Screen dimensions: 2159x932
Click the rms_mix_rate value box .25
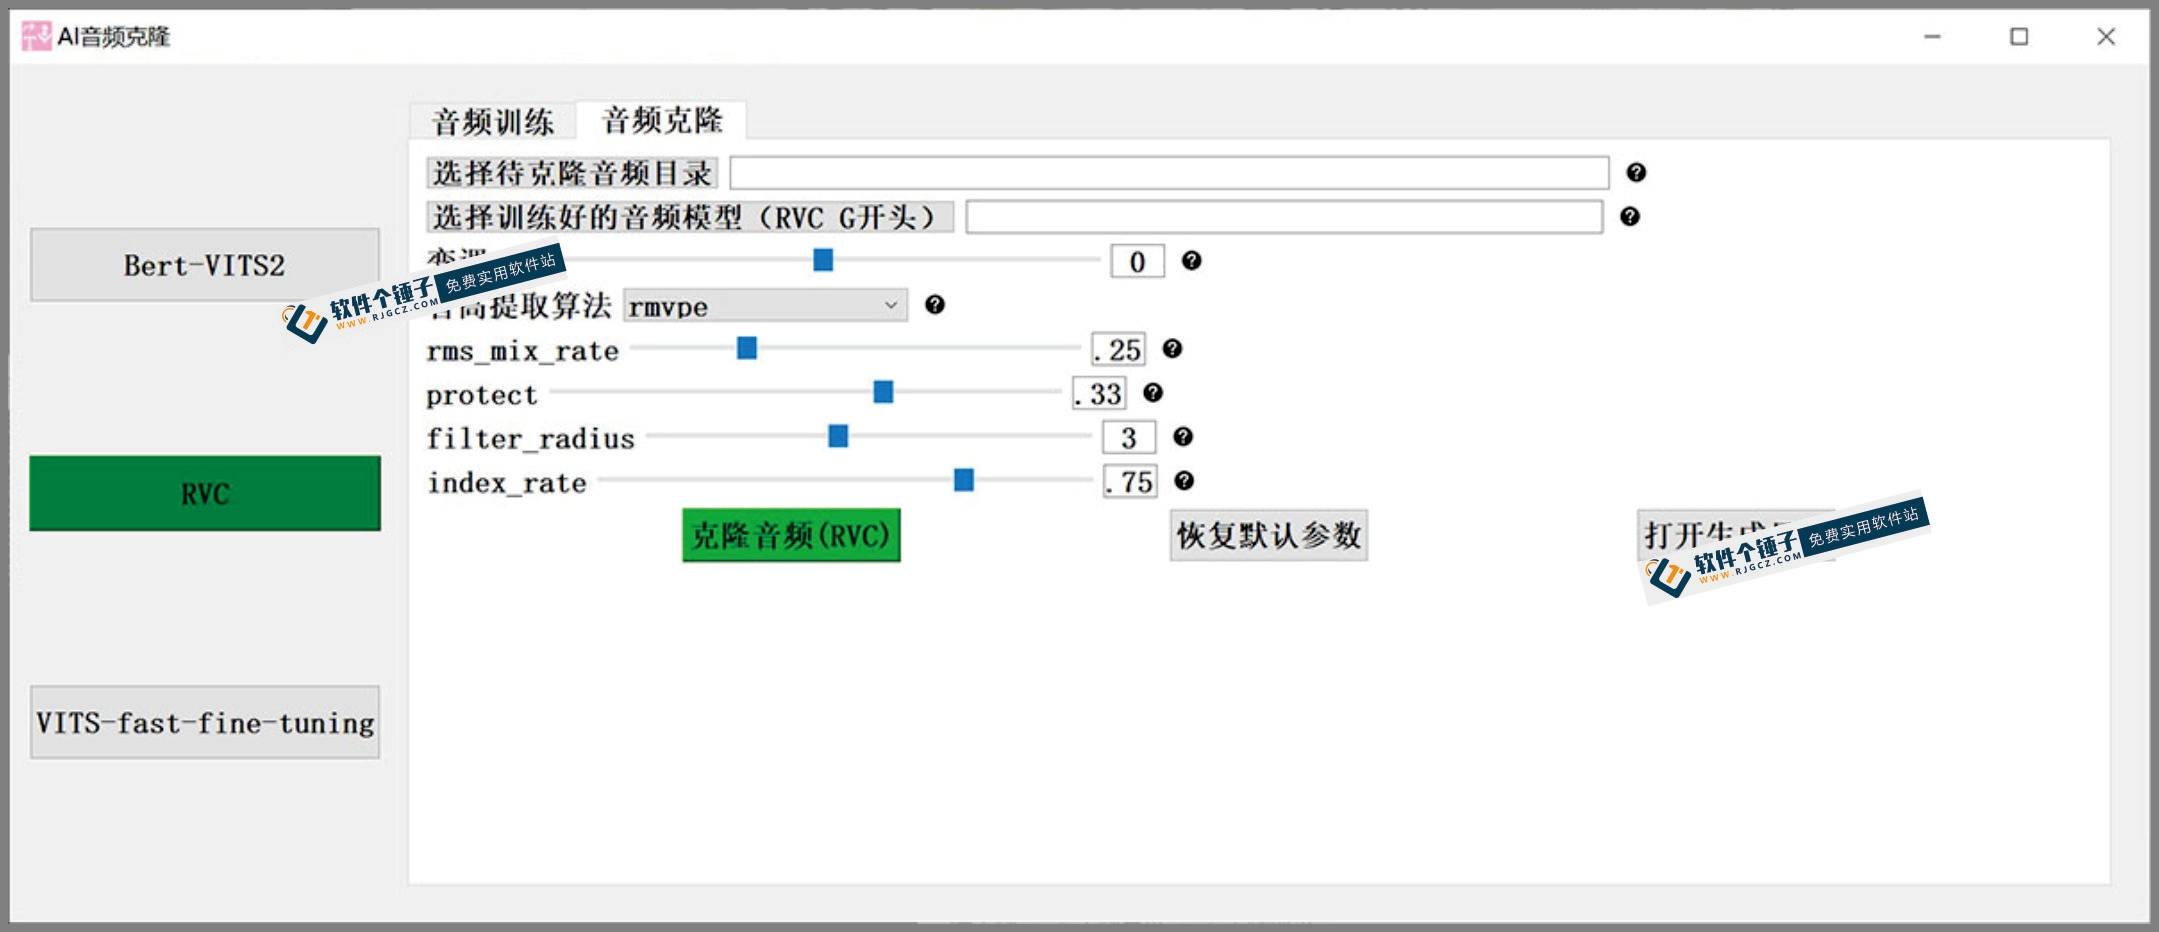coord(1119,350)
